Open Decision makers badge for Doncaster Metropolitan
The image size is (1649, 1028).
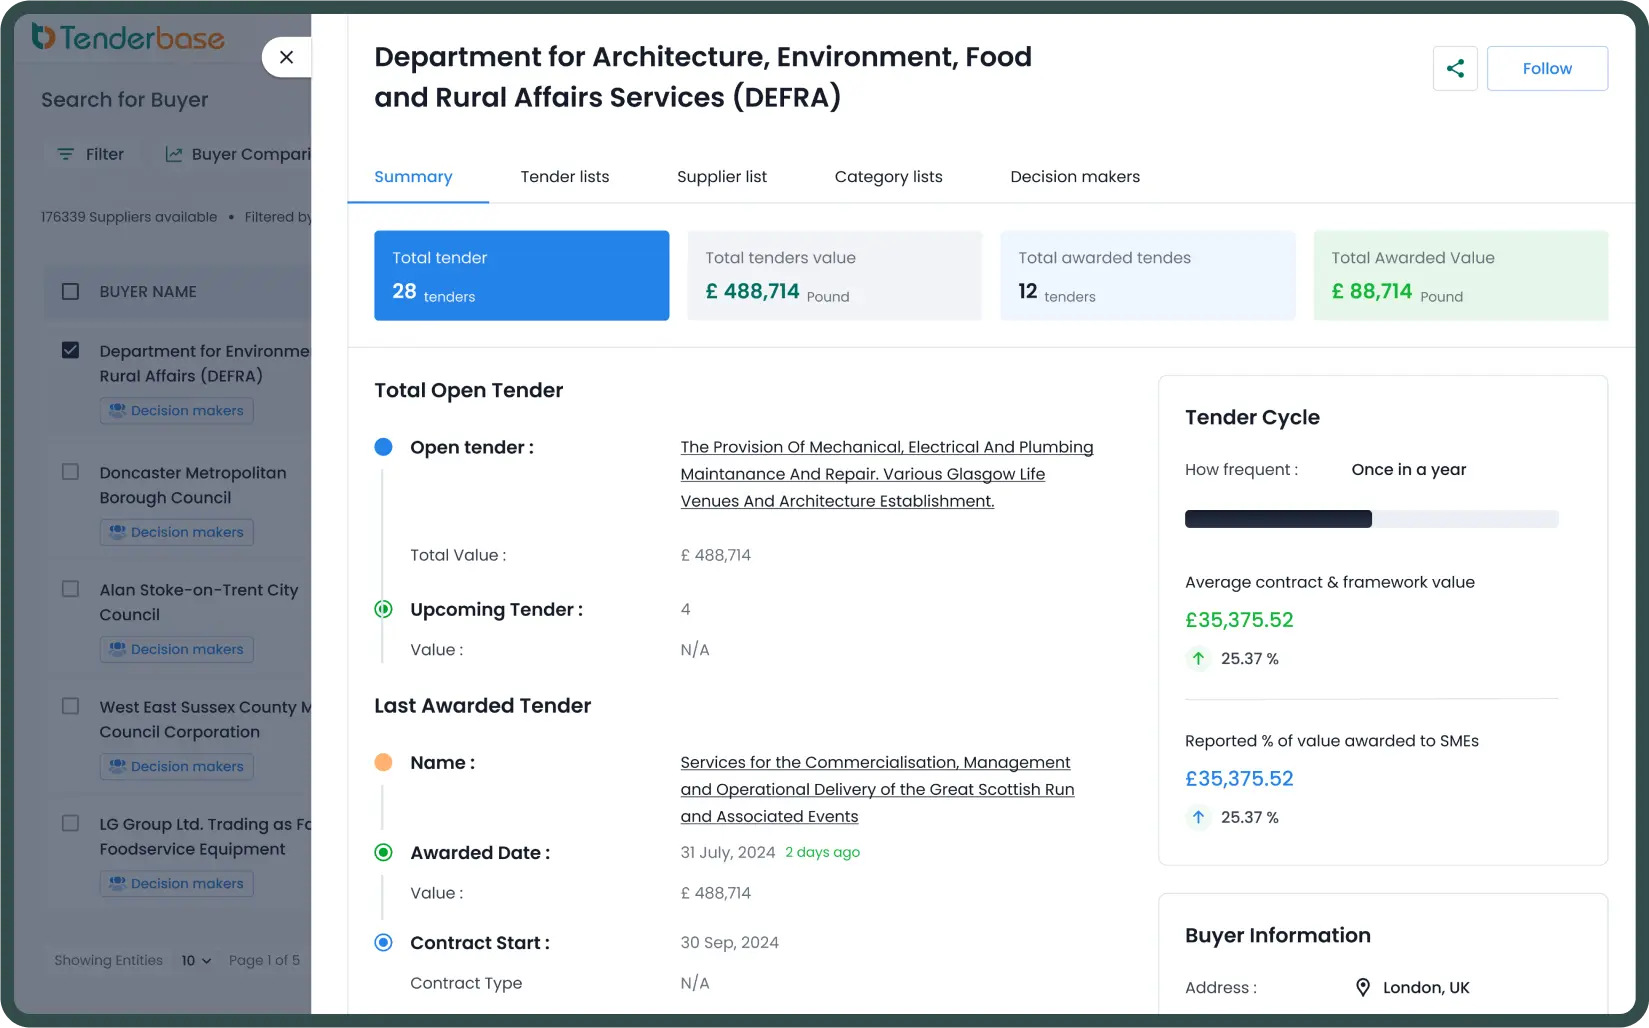pos(176,532)
